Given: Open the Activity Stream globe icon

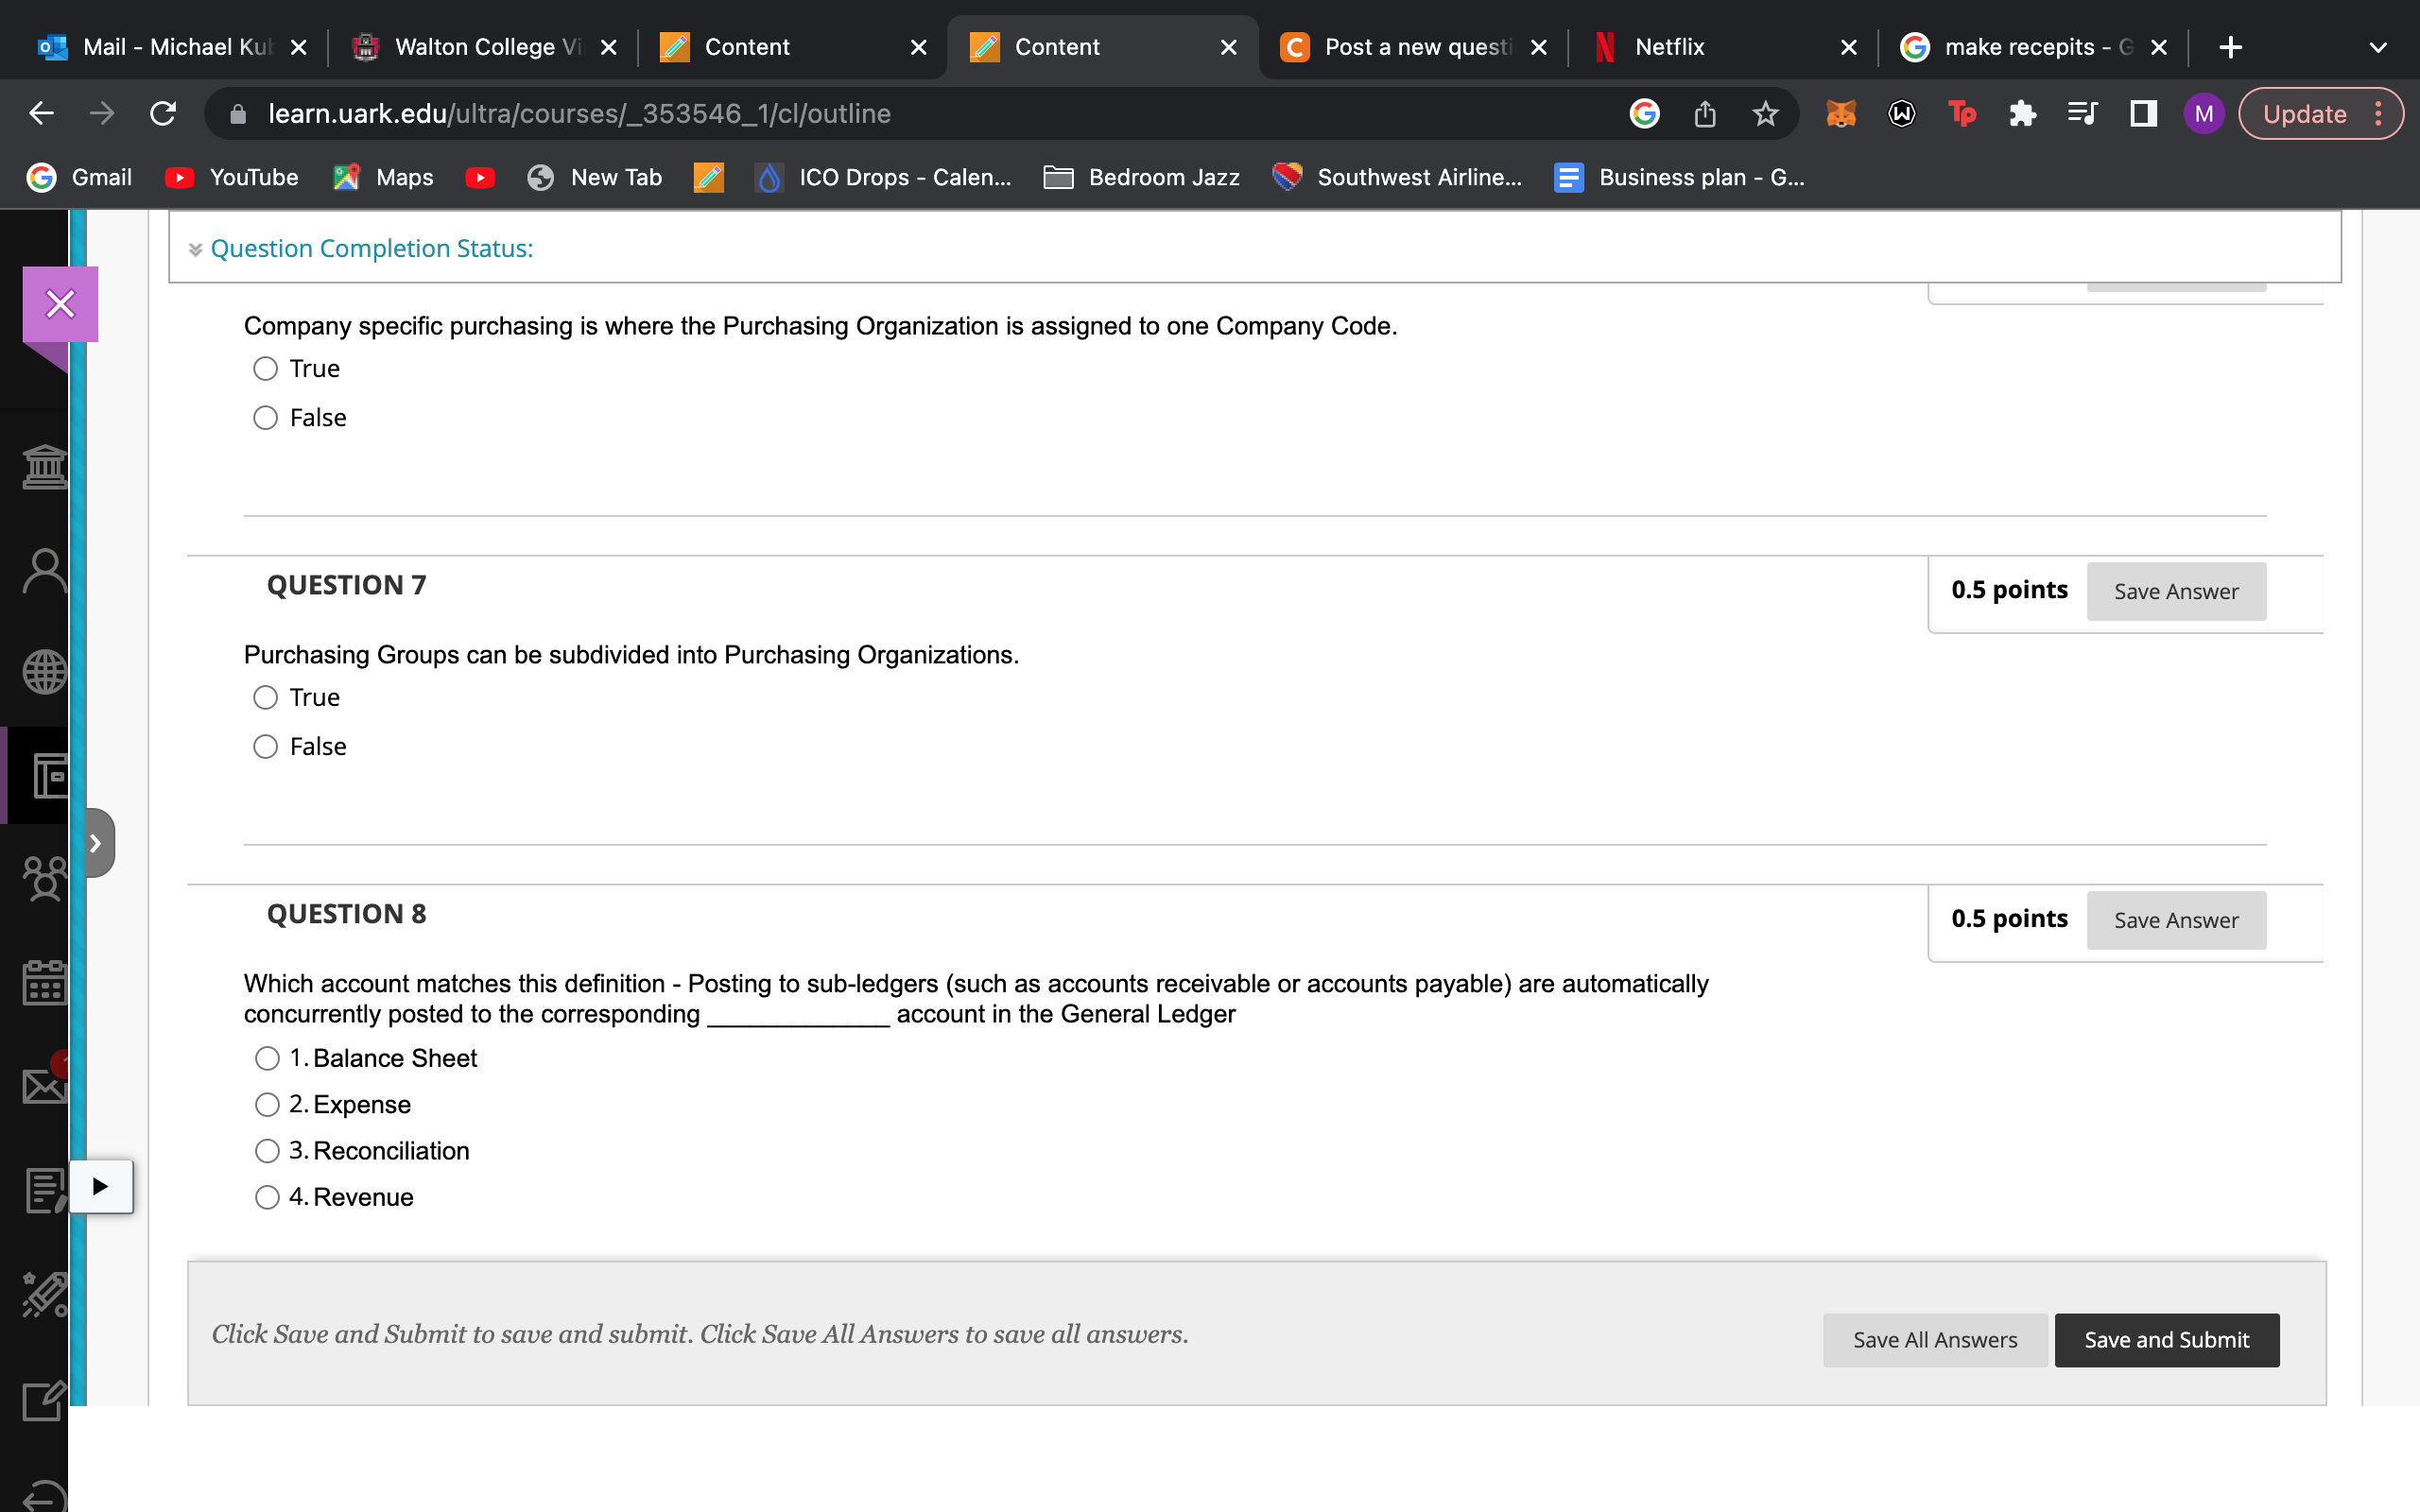Looking at the screenshot, I should click(44, 672).
